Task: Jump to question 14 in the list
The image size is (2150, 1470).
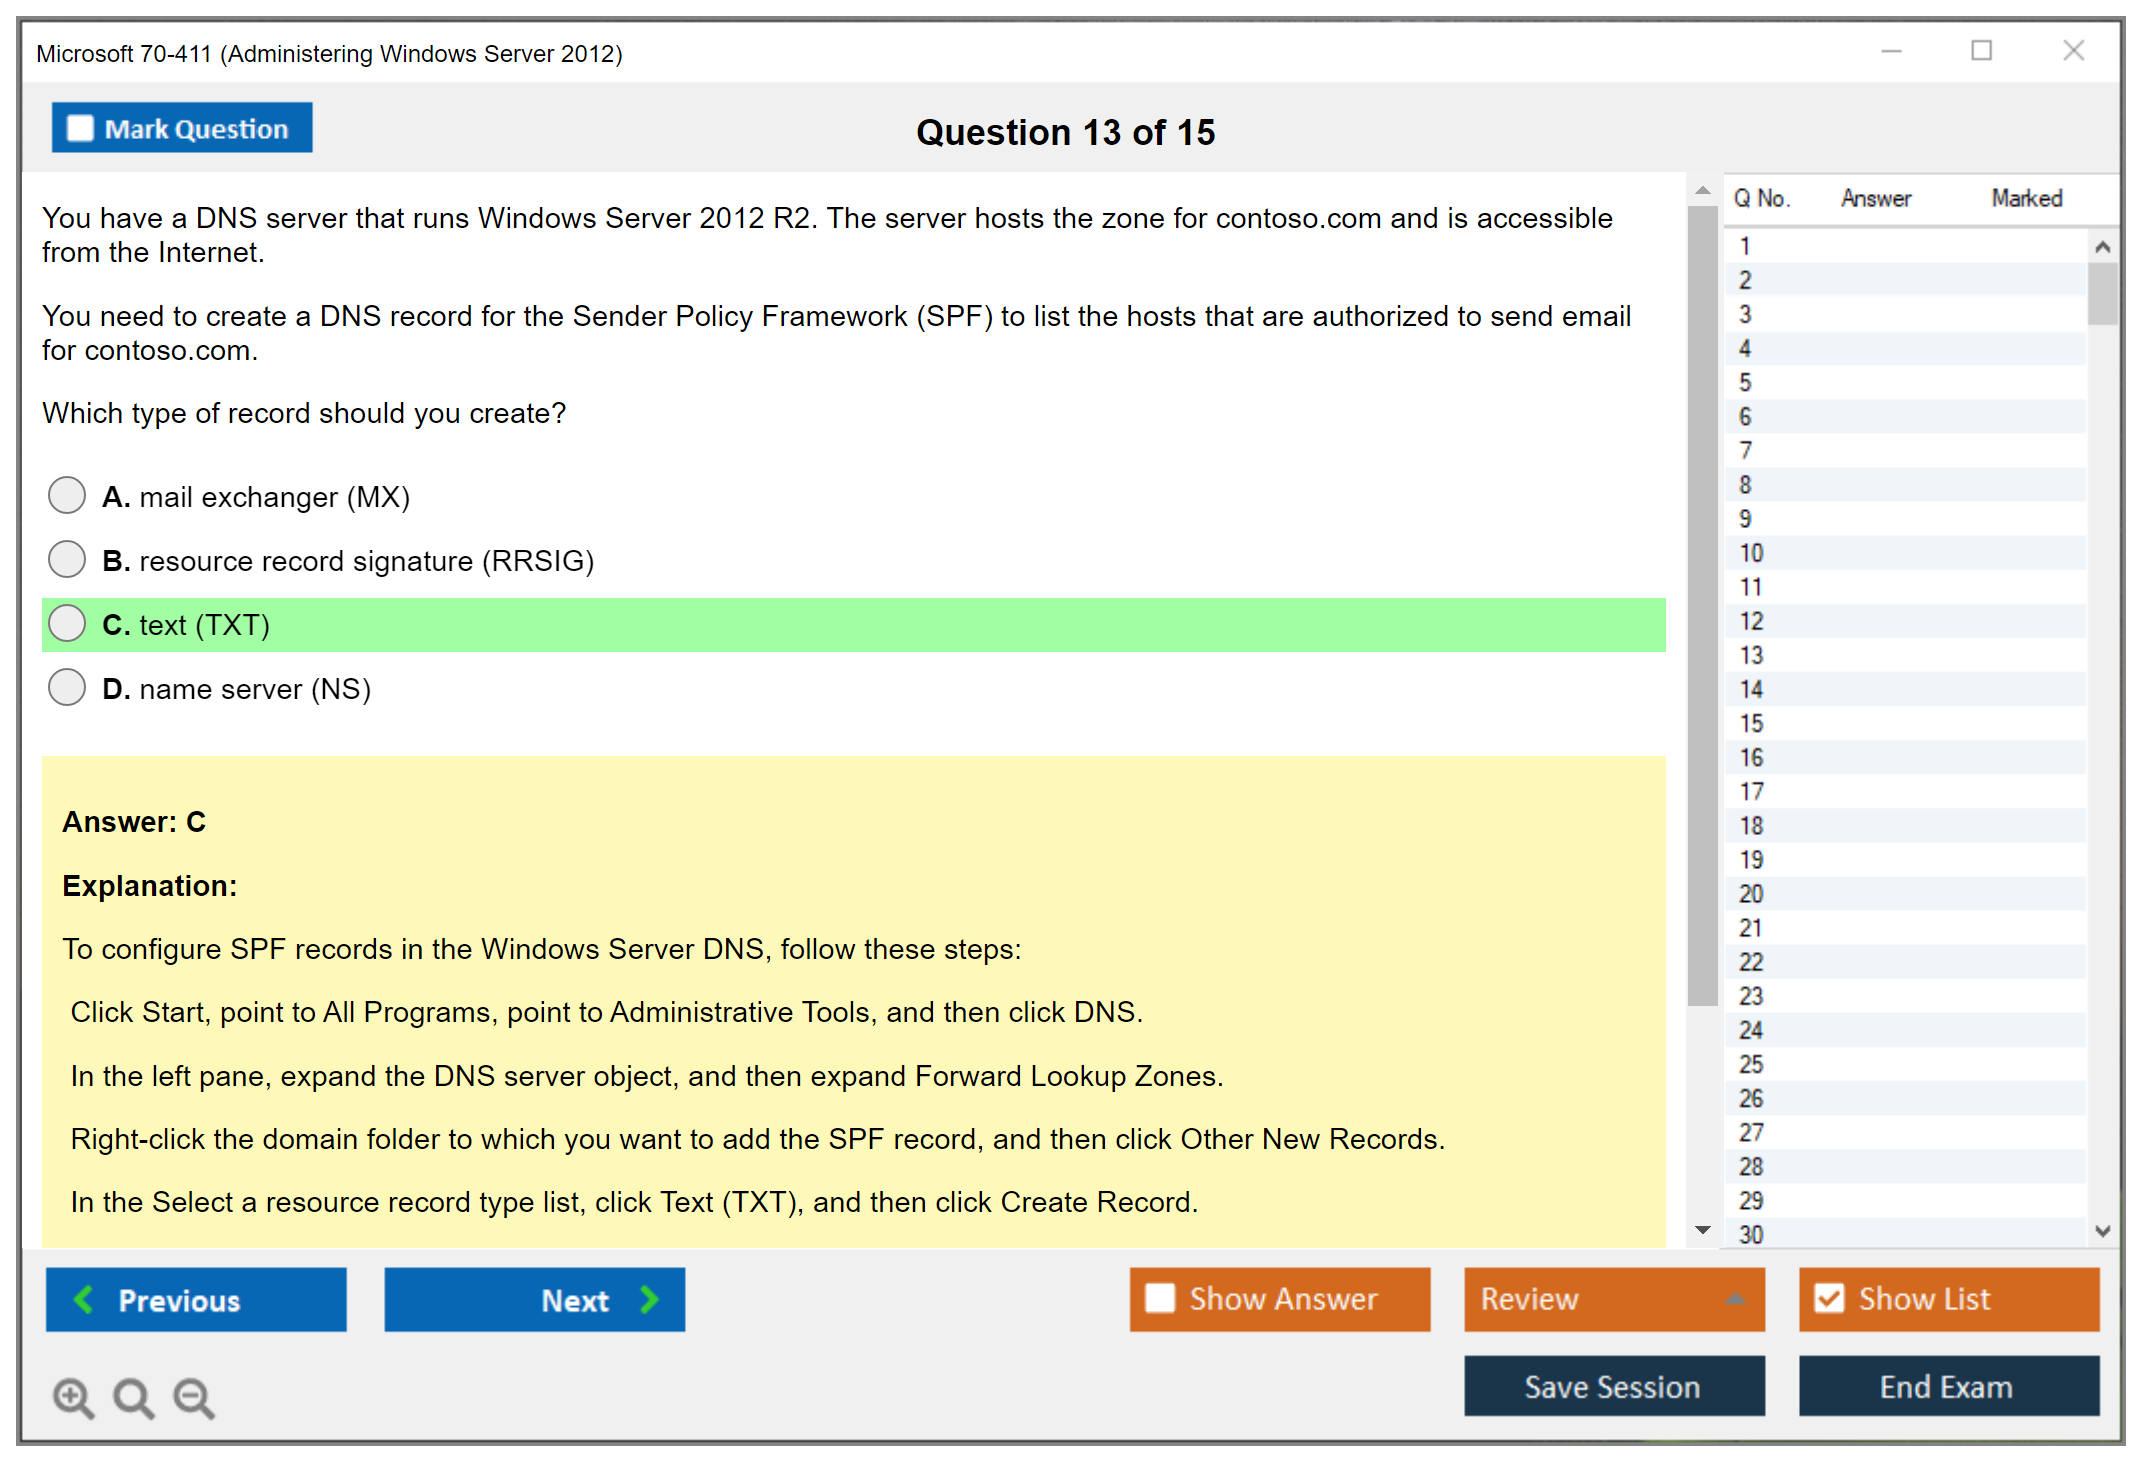Action: [x=1751, y=689]
